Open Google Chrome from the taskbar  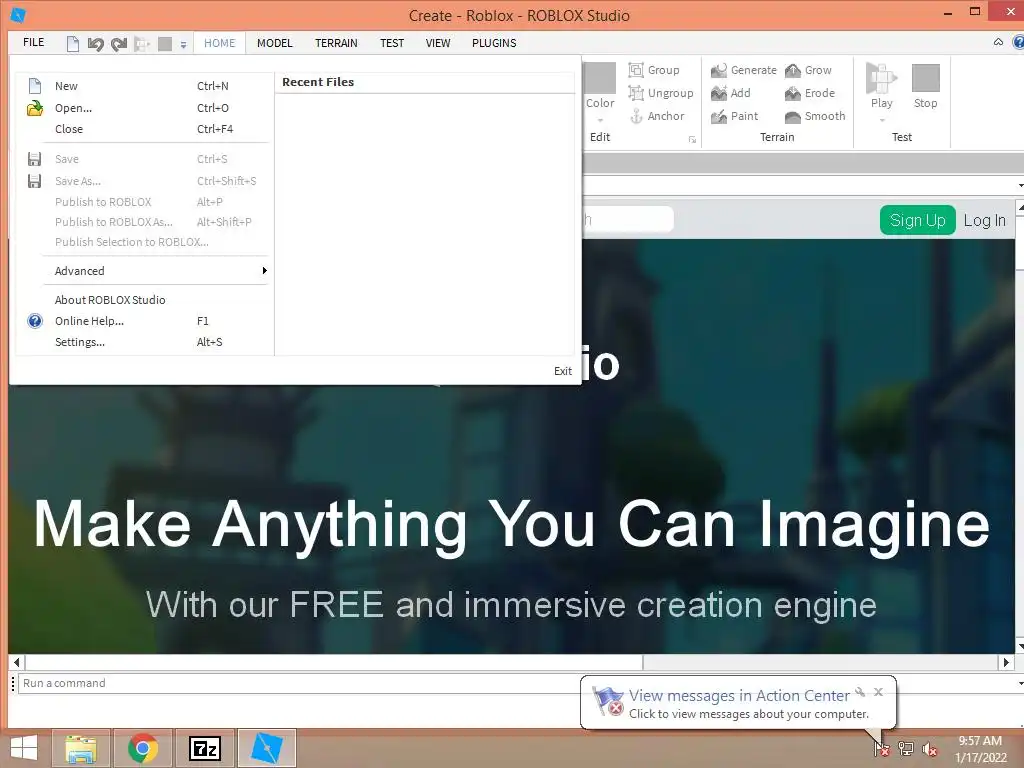click(143, 748)
